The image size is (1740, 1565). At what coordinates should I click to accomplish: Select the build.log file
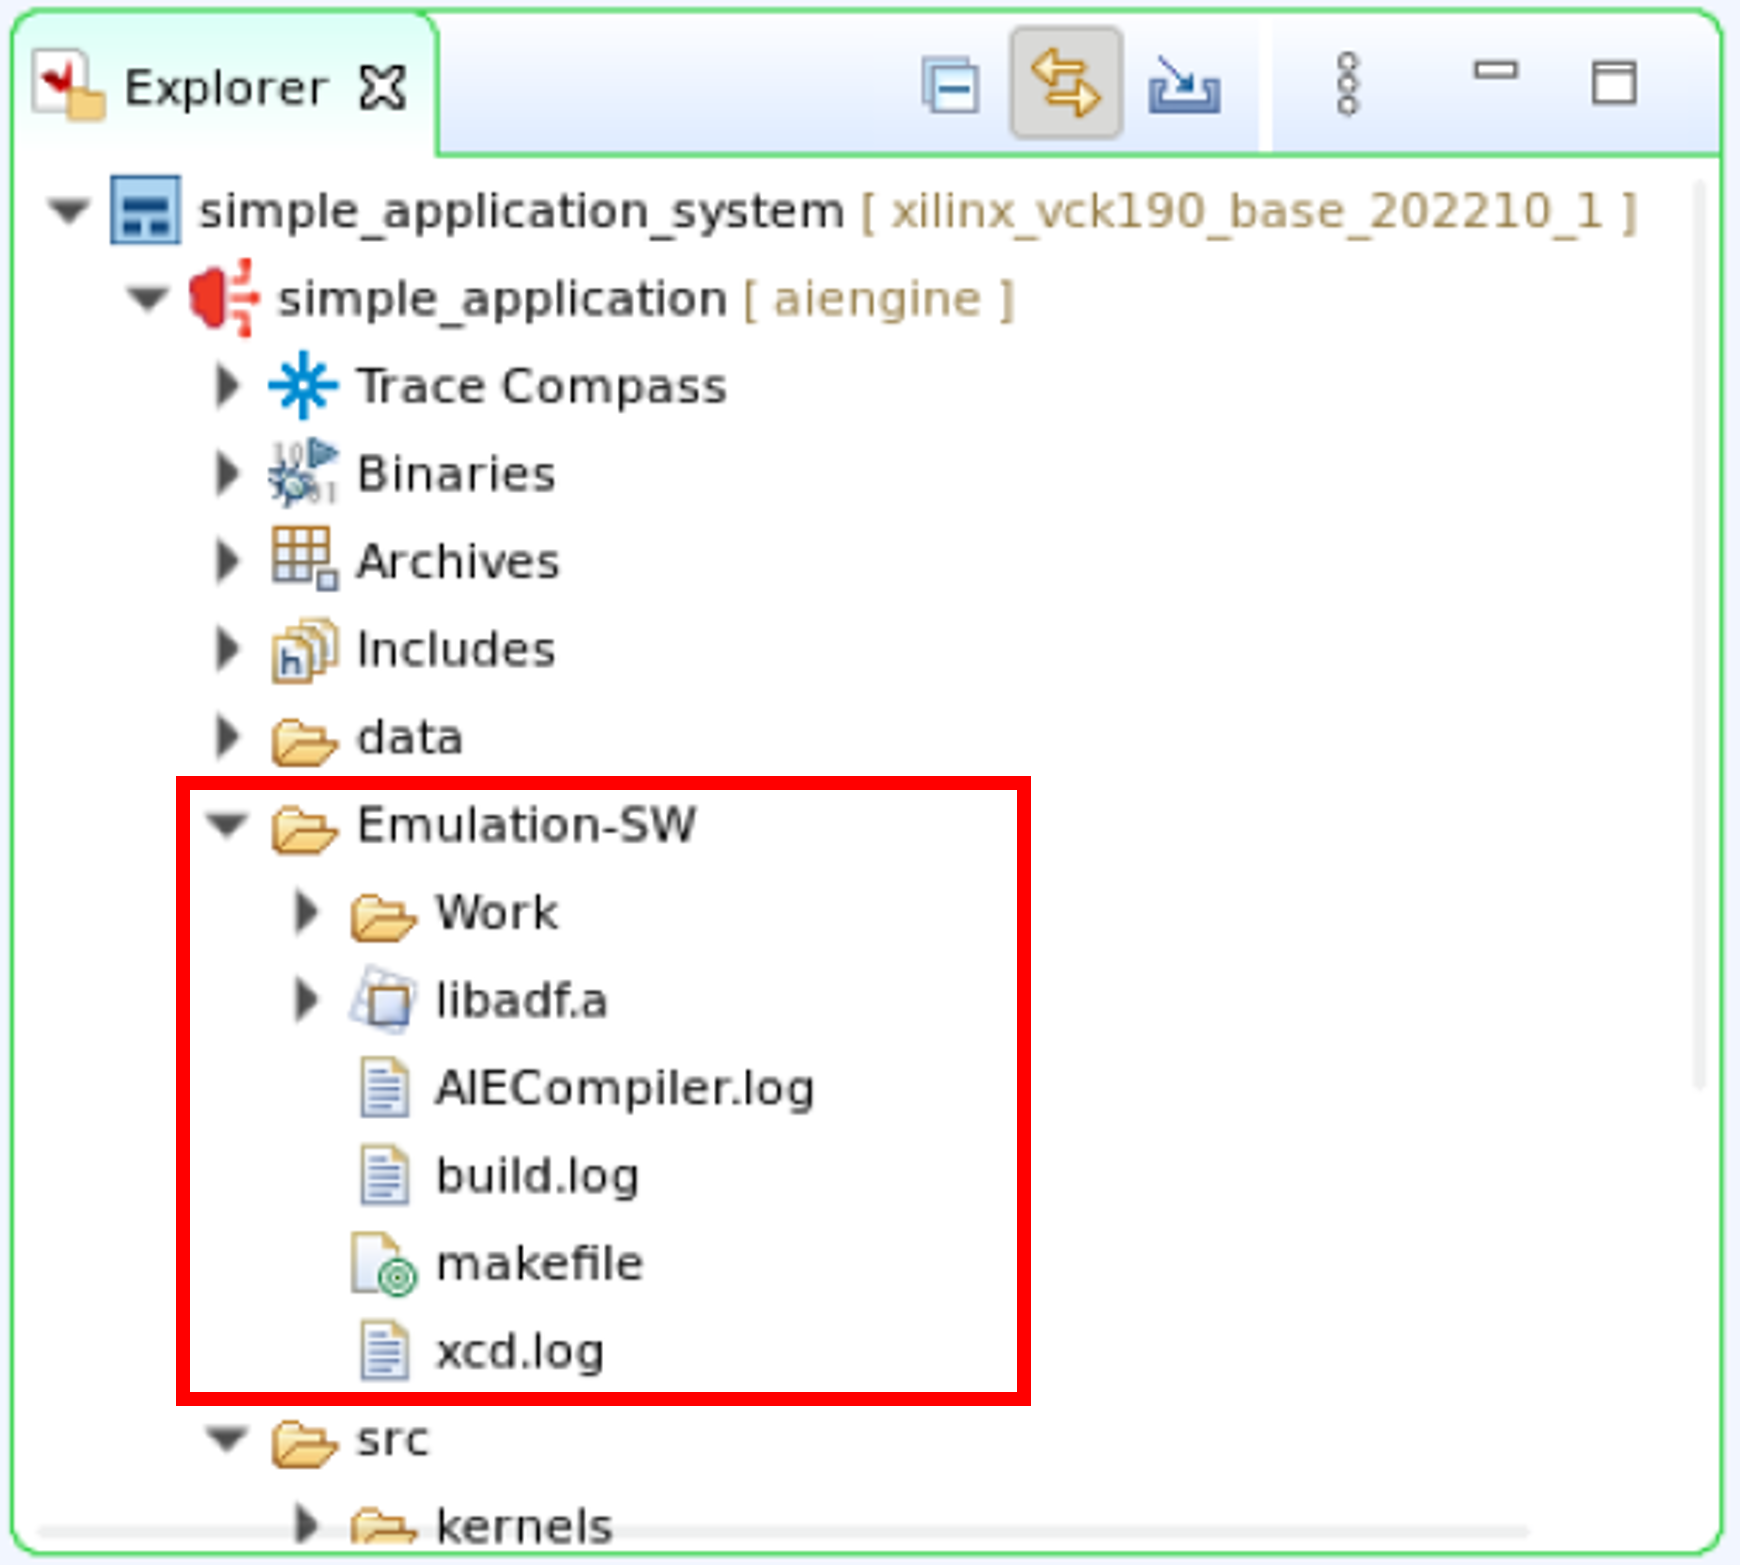coord(537,1176)
